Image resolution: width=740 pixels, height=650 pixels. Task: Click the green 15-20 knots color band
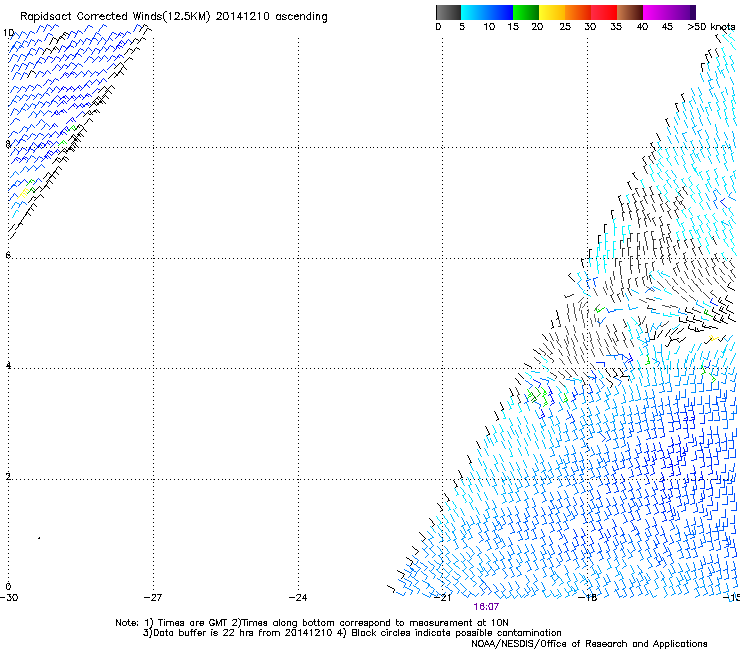526,12
